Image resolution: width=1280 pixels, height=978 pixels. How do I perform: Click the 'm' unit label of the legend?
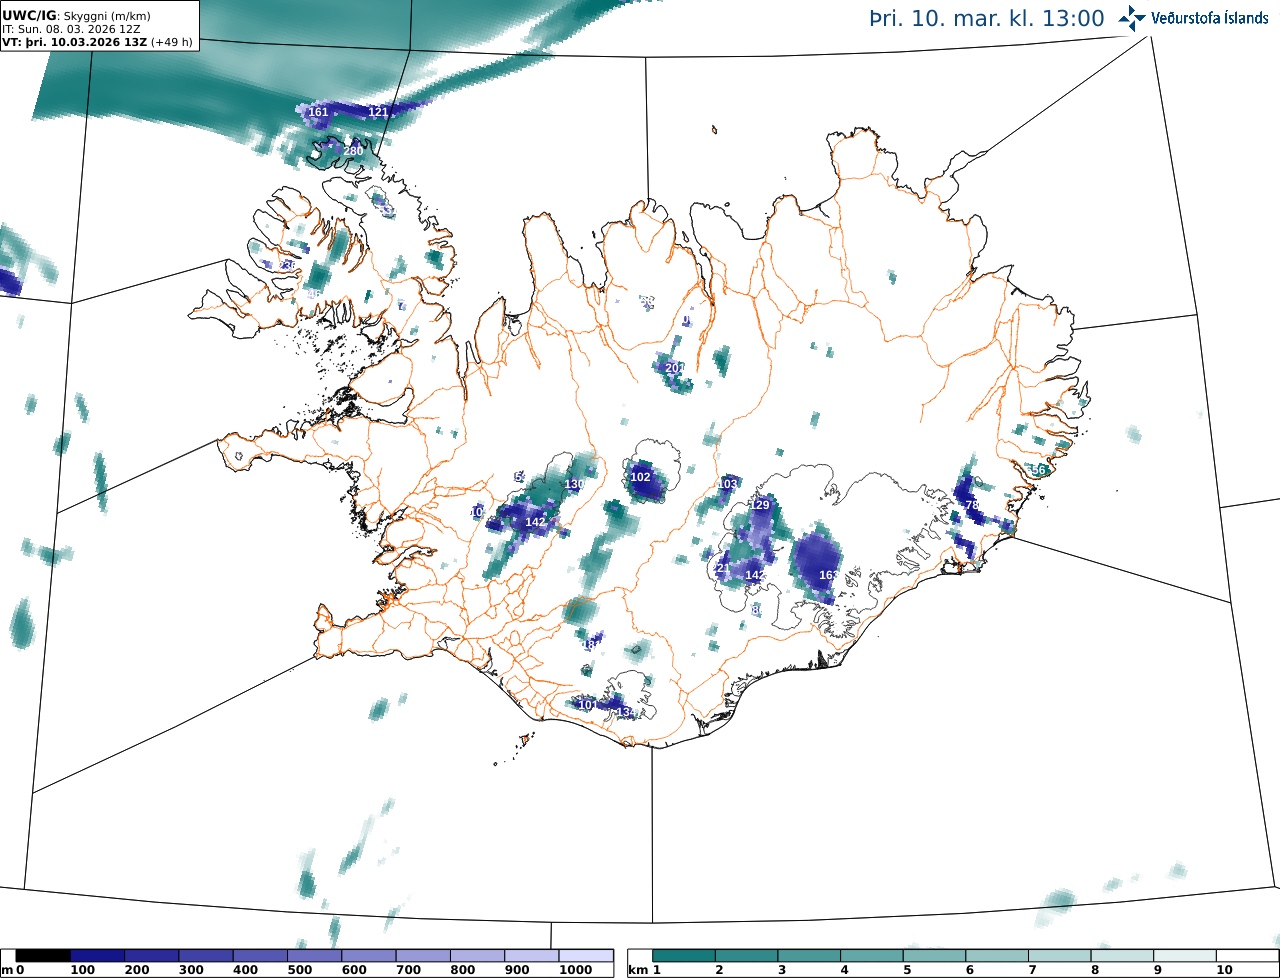[7, 970]
